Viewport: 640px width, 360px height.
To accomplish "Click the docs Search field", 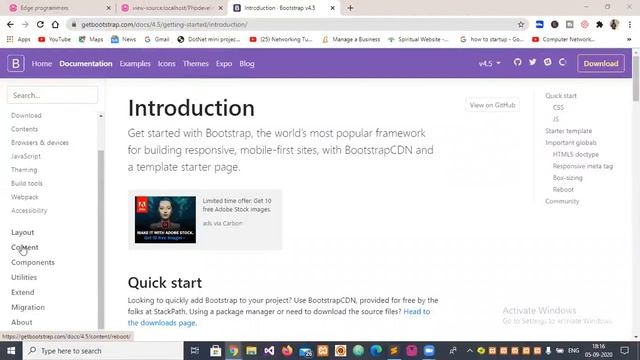I will tap(52, 95).
